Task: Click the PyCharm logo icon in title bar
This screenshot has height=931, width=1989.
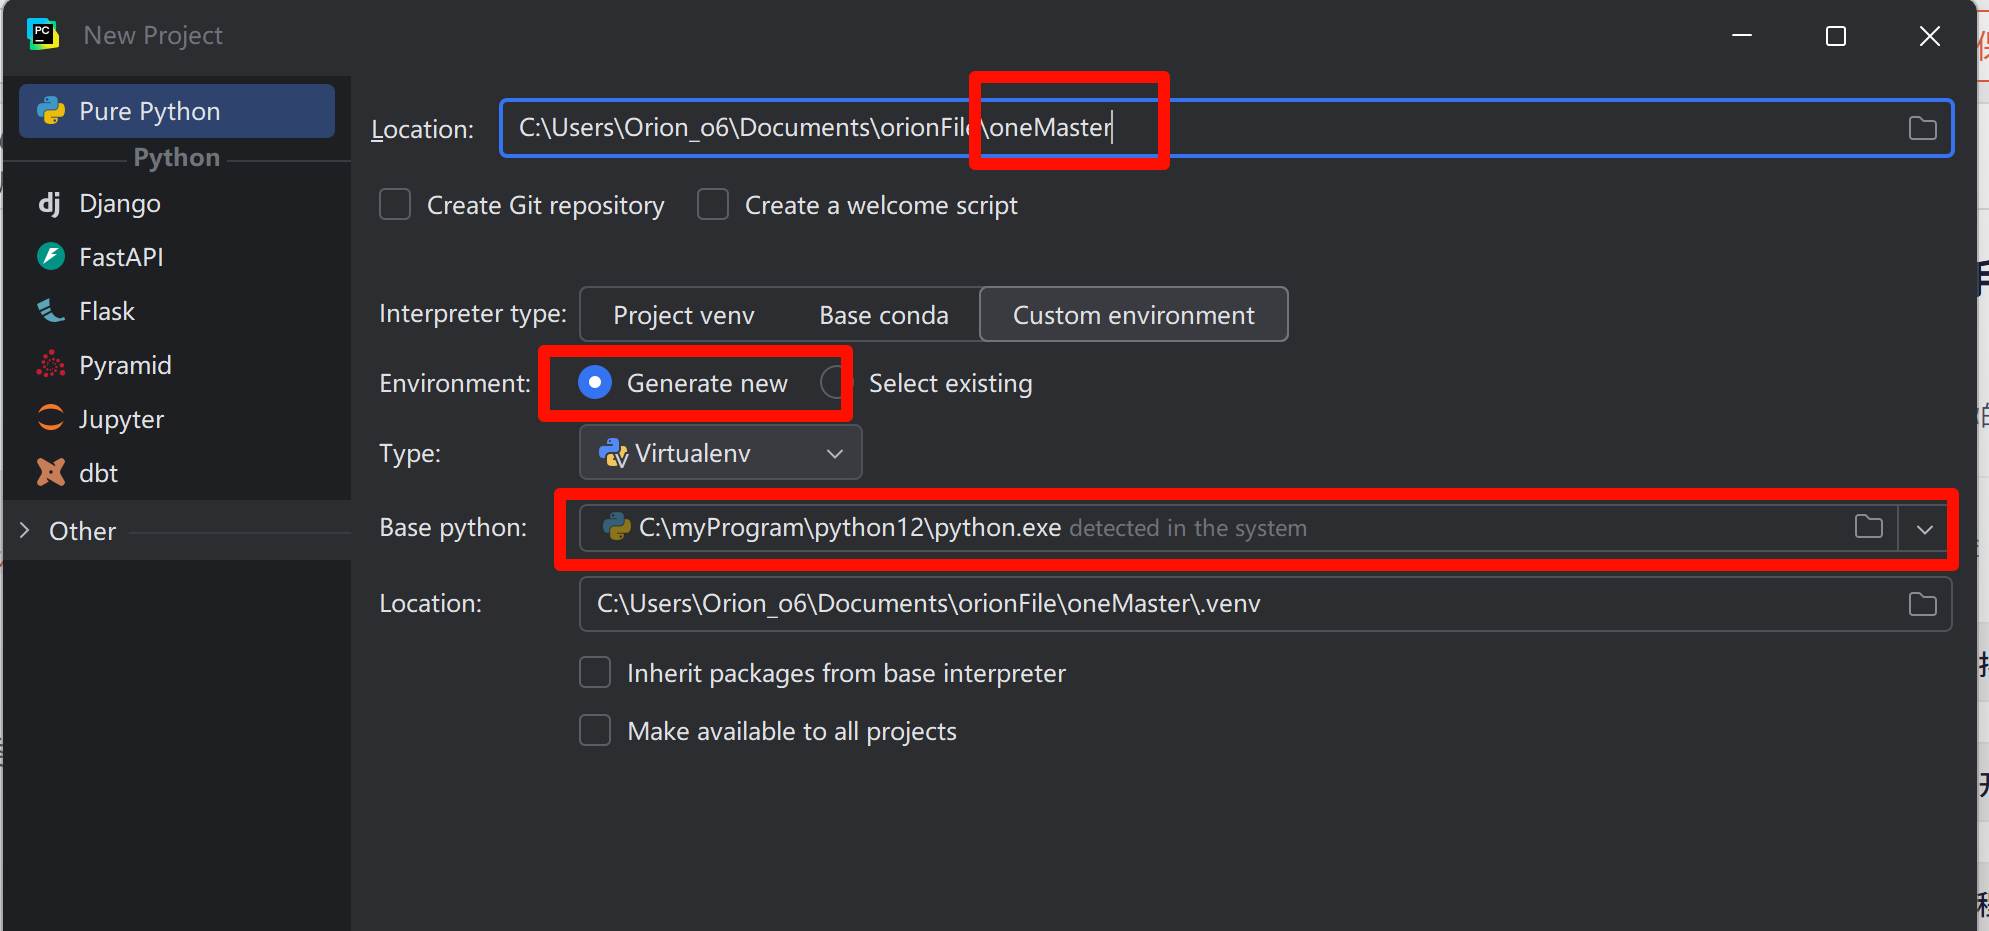Action: coord(43,35)
